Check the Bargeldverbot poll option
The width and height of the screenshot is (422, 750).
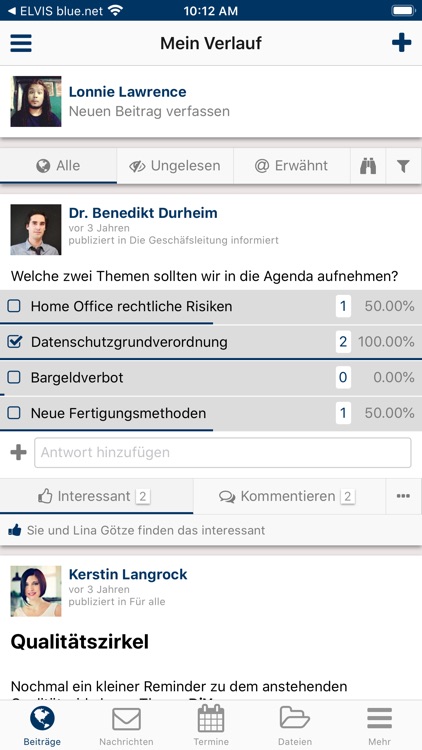coord(14,377)
